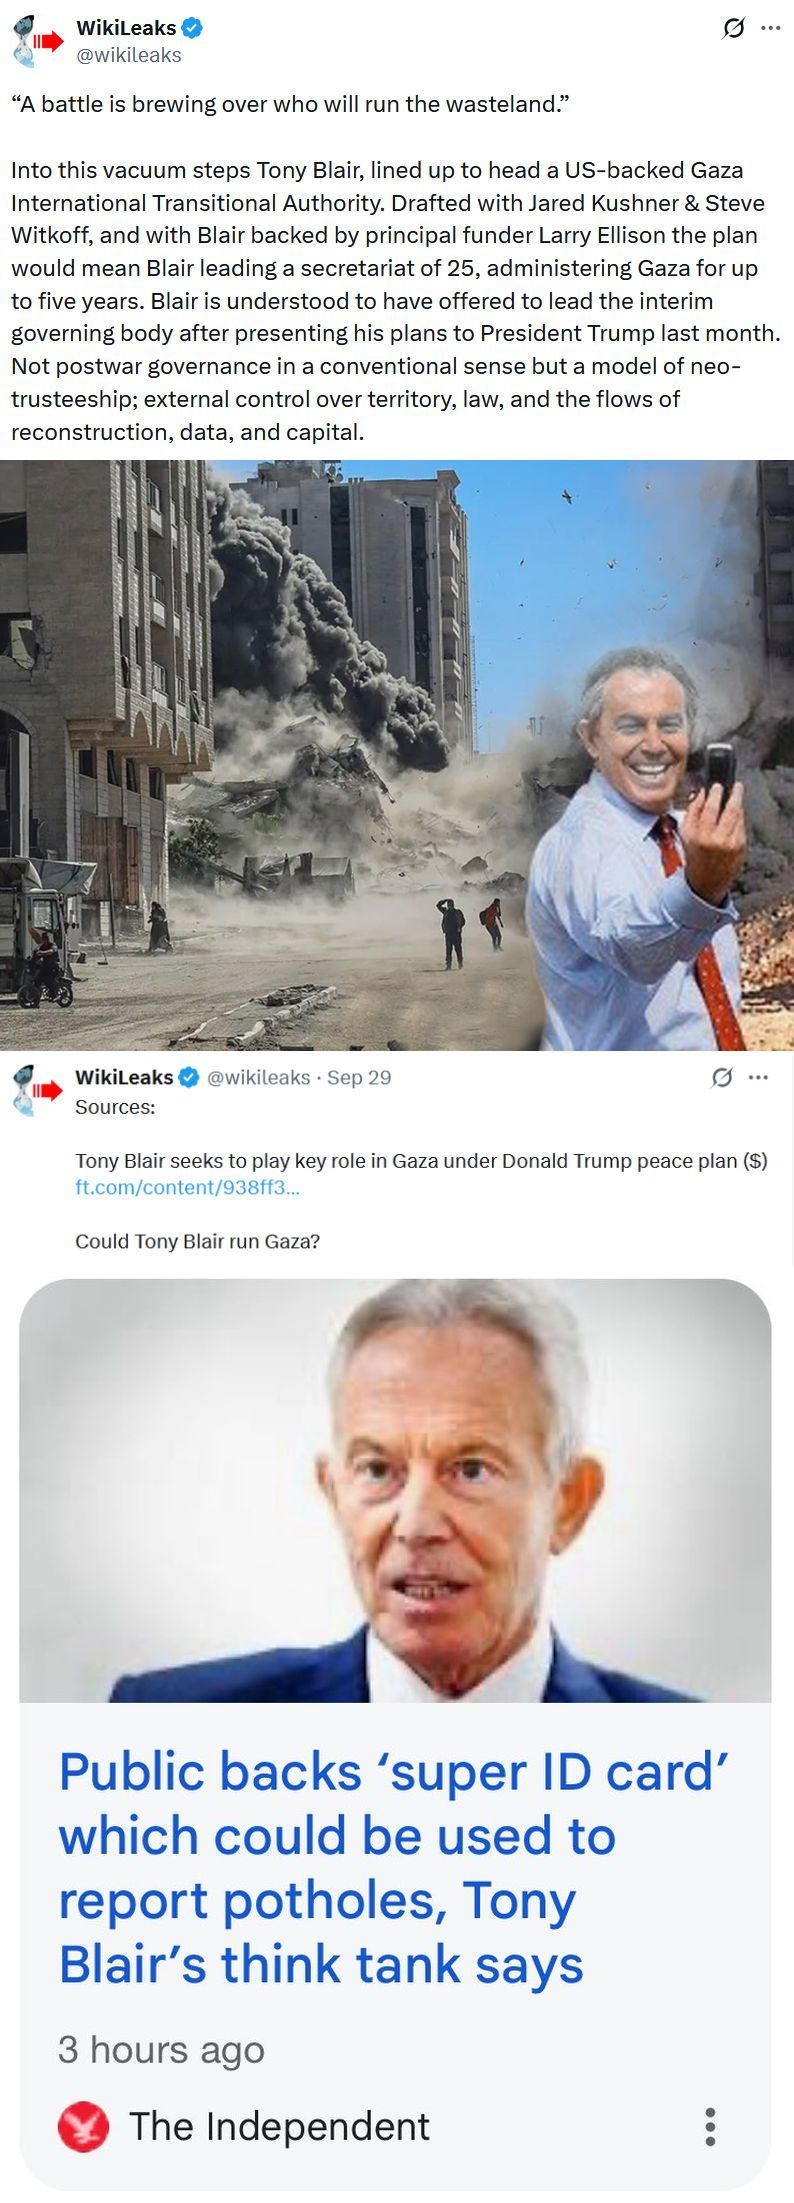Open the Tony Blair portrait article image
The width and height of the screenshot is (794, 2203).
coord(395,1490)
